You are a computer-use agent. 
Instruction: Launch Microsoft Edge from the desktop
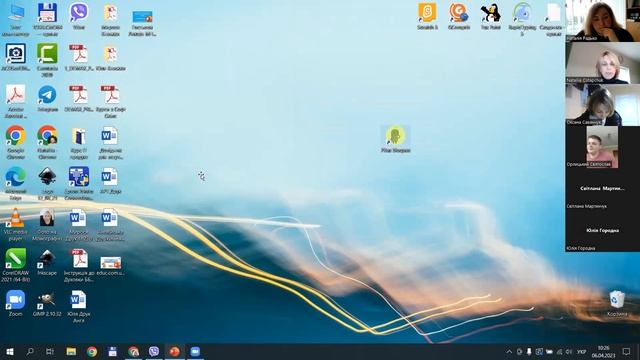click(x=16, y=183)
